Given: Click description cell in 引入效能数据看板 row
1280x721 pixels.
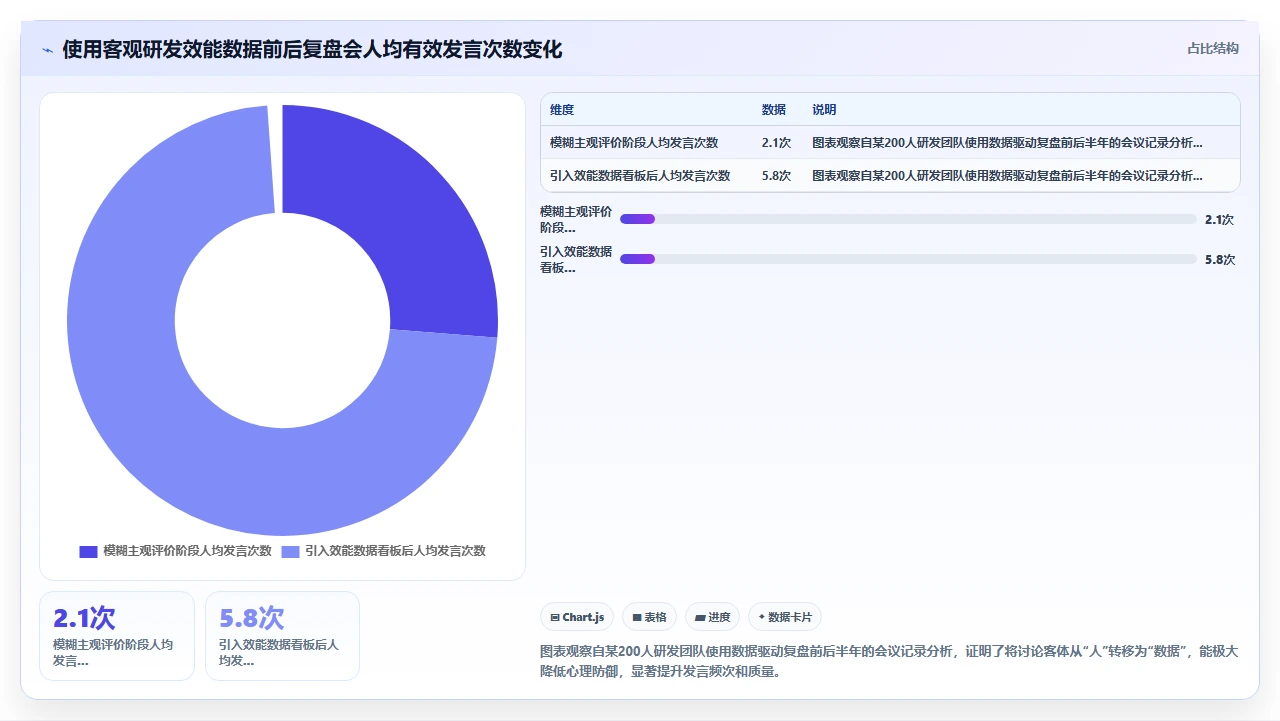Looking at the screenshot, I should pyautogui.click(x=1007, y=175).
